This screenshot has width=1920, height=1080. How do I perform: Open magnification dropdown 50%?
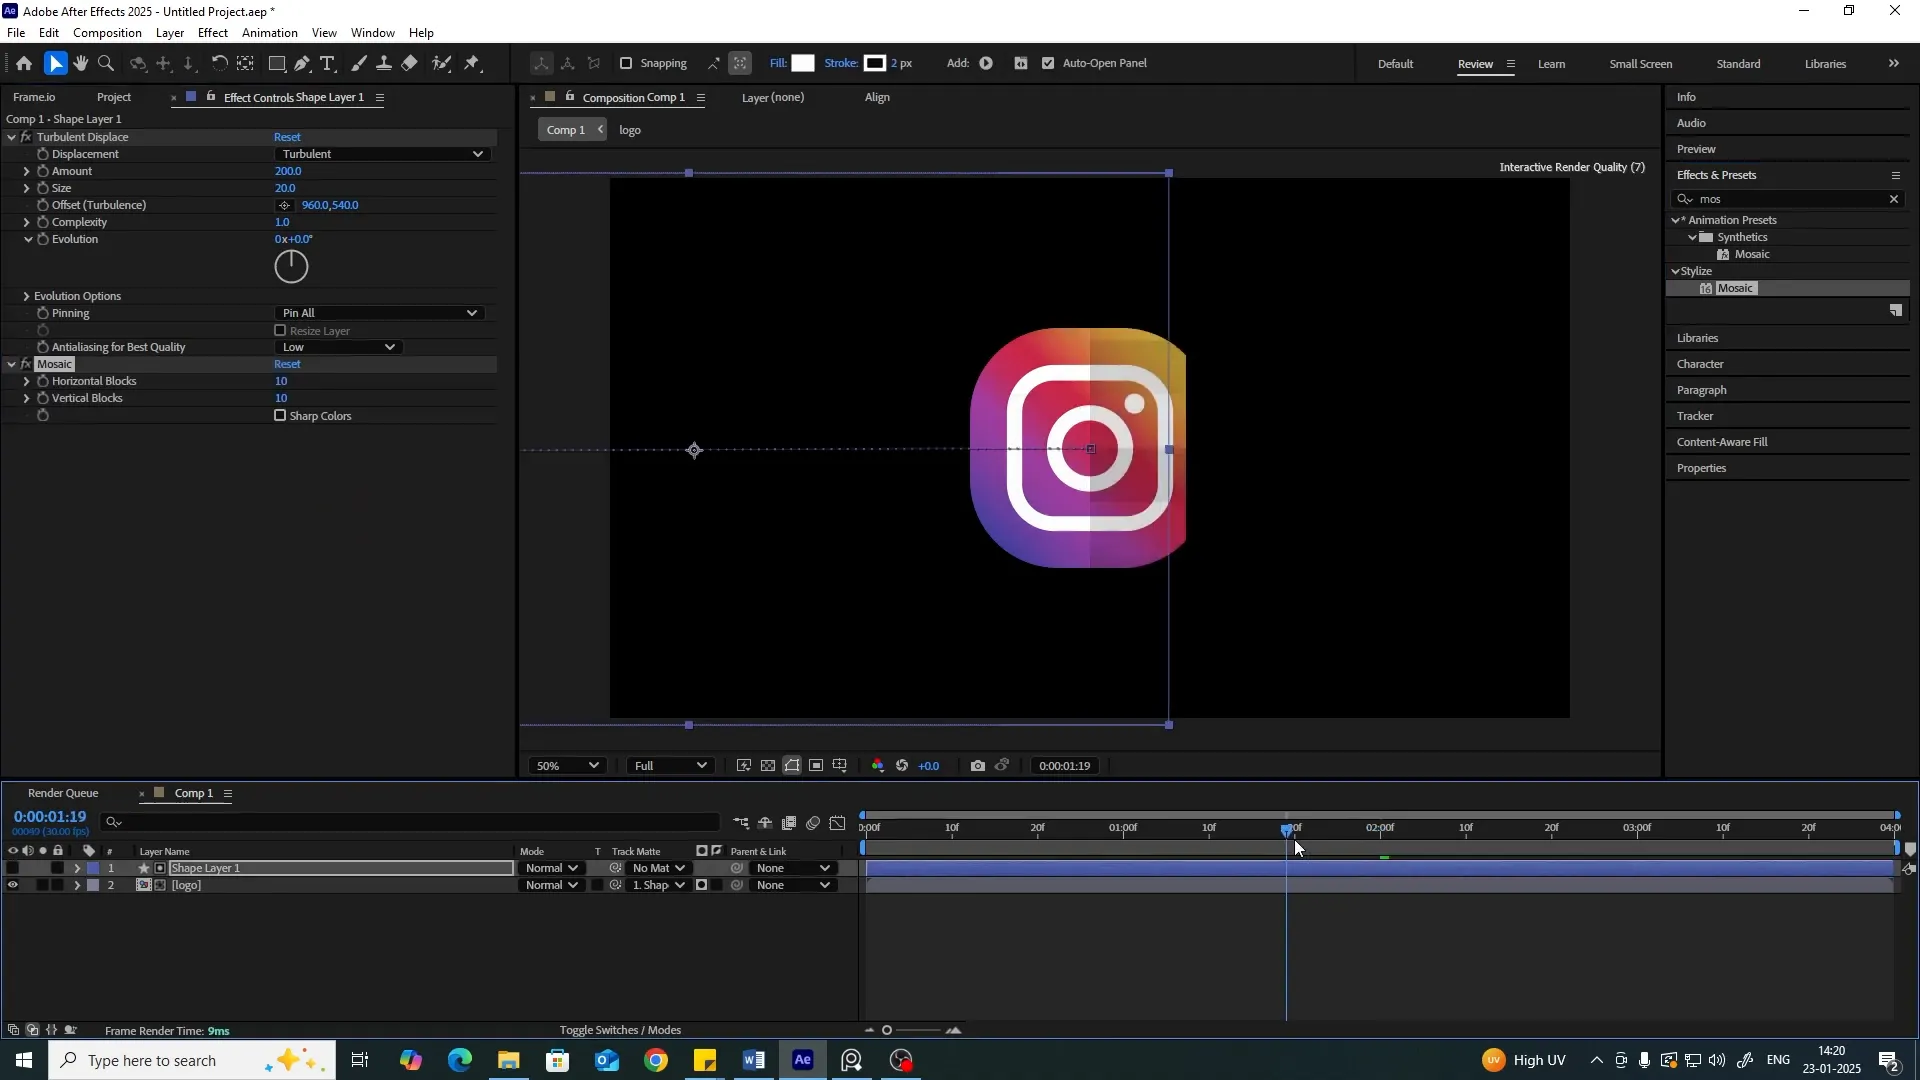coord(567,766)
